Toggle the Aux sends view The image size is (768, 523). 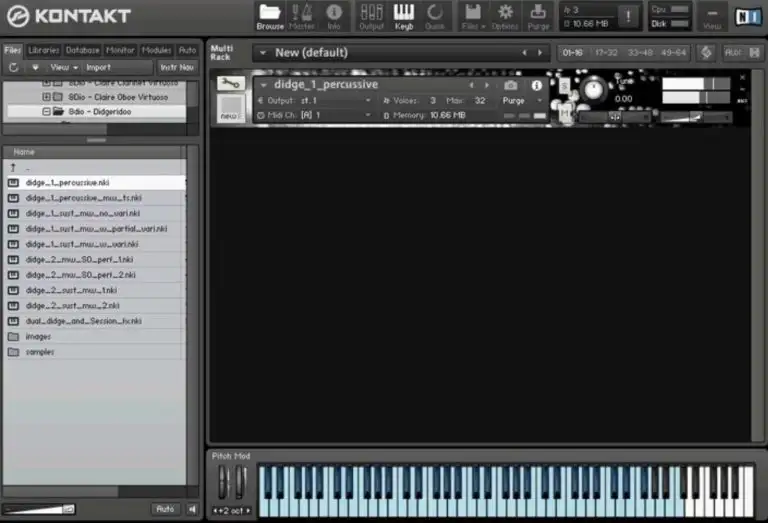pos(733,52)
